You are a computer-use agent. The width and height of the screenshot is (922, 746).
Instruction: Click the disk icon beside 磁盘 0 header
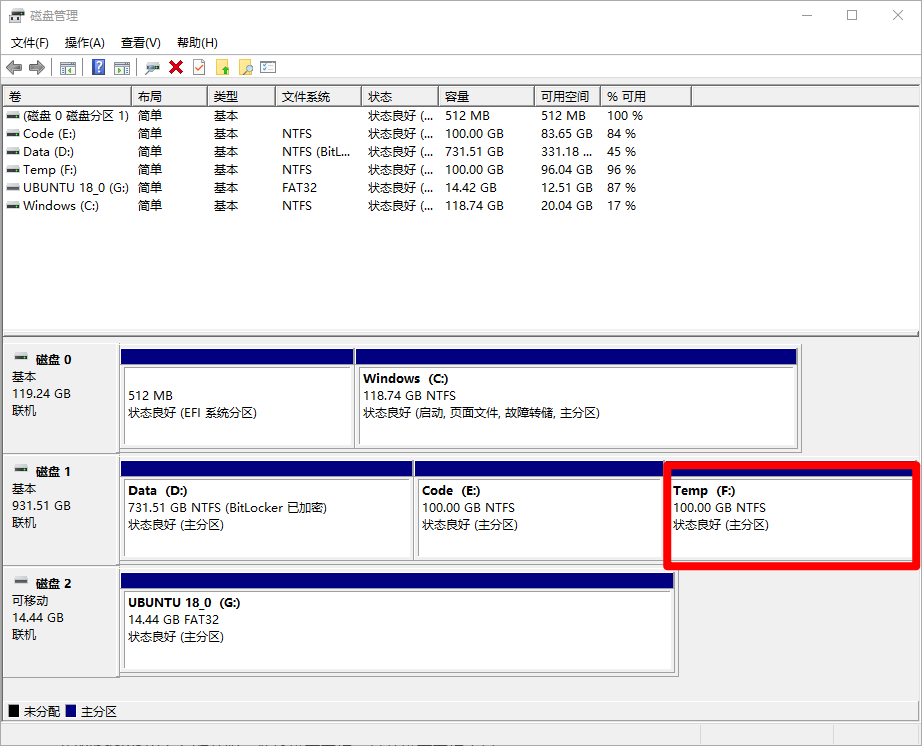point(21,357)
